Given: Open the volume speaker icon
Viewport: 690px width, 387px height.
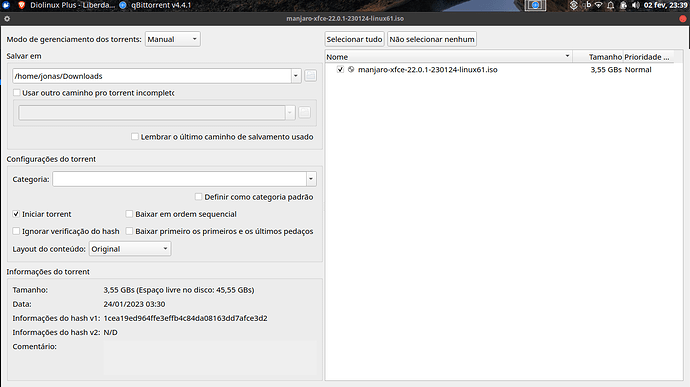Looking at the screenshot, I should pos(635,5).
